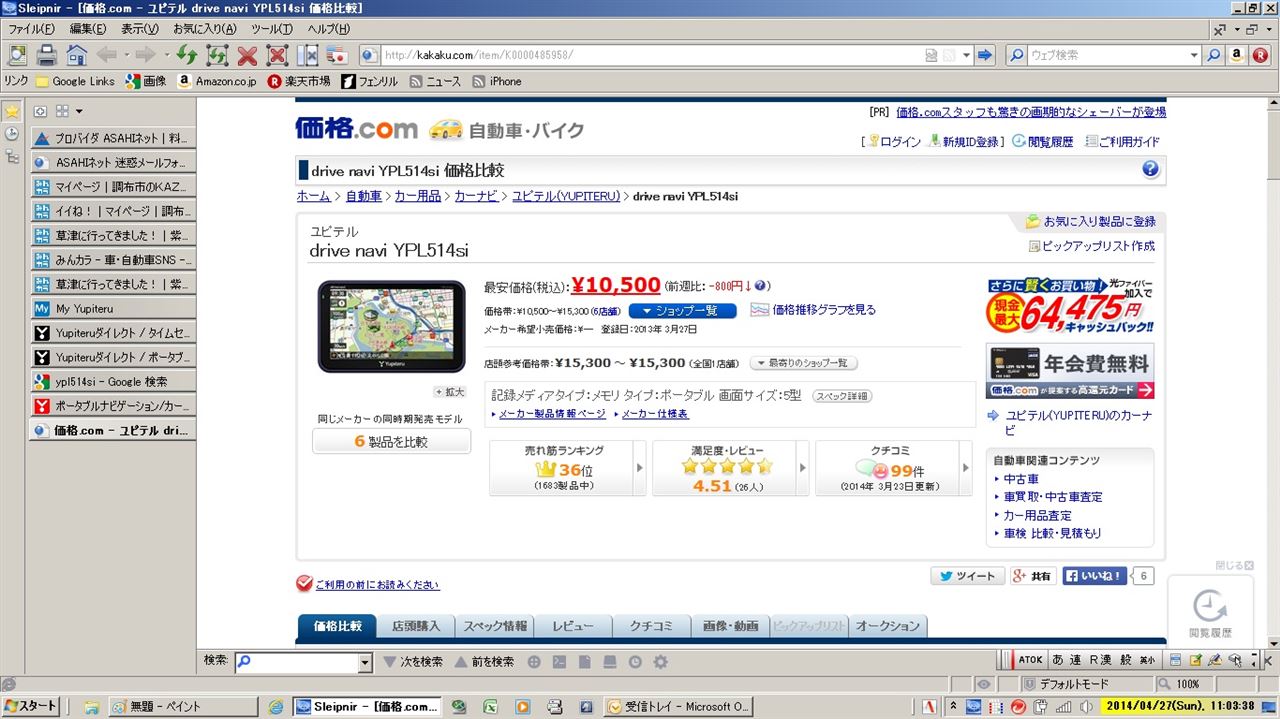Open favorites via star icon in the side panel

(x=12, y=111)
